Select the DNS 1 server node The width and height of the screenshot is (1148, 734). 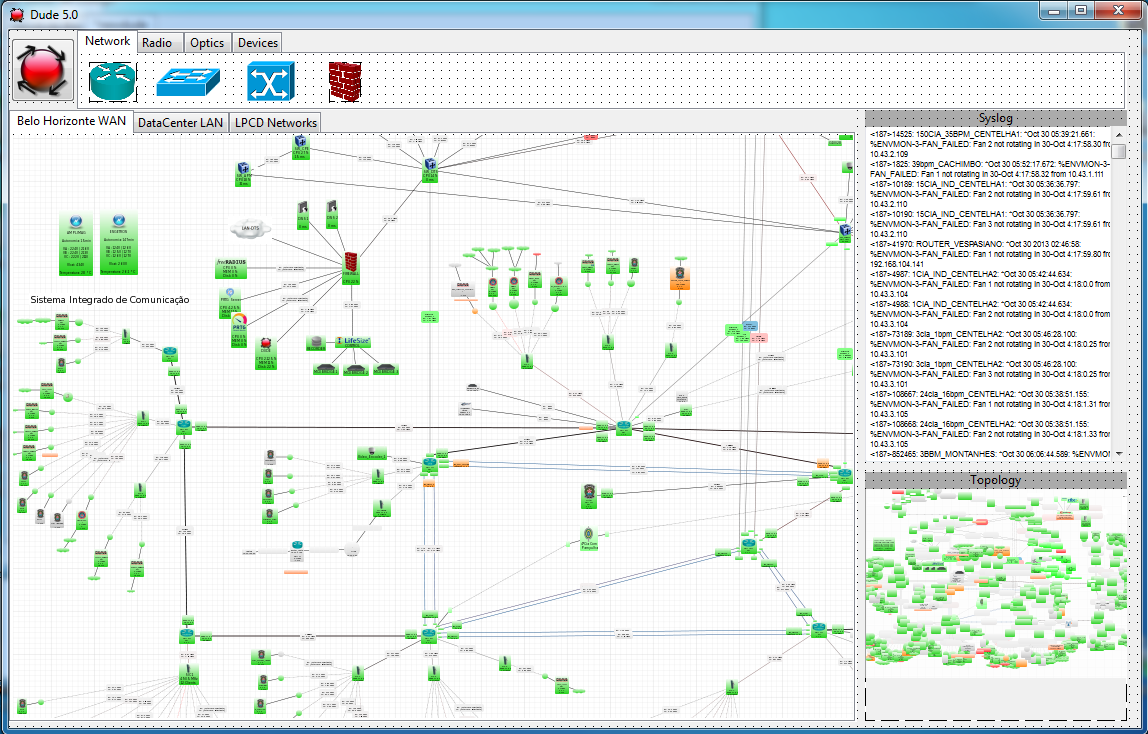pyautogui.click(x=302, y=214)
